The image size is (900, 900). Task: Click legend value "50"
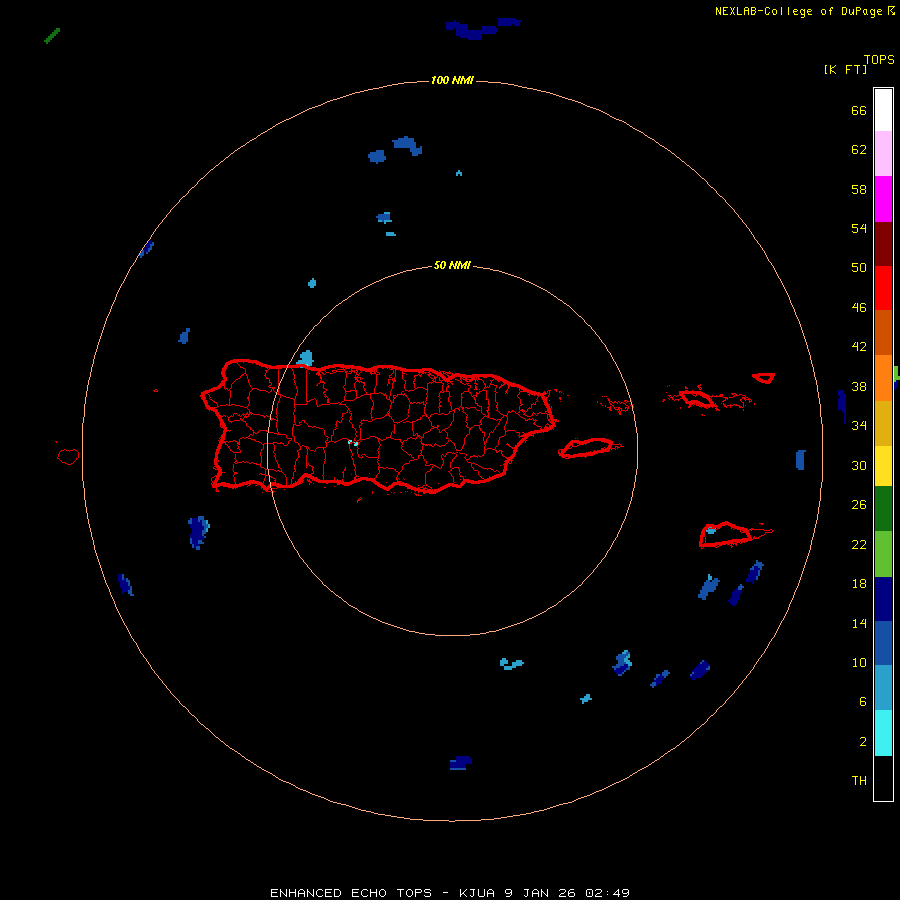point(859,267)
